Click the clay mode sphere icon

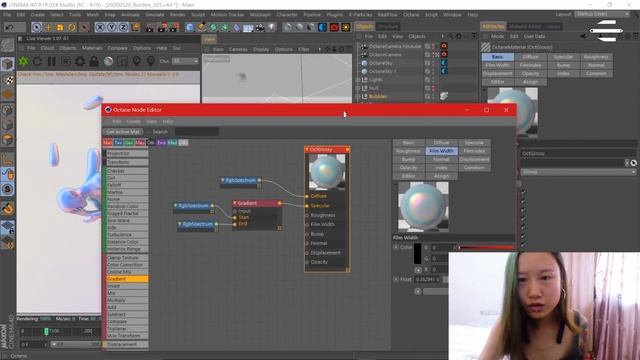(108, 62)
